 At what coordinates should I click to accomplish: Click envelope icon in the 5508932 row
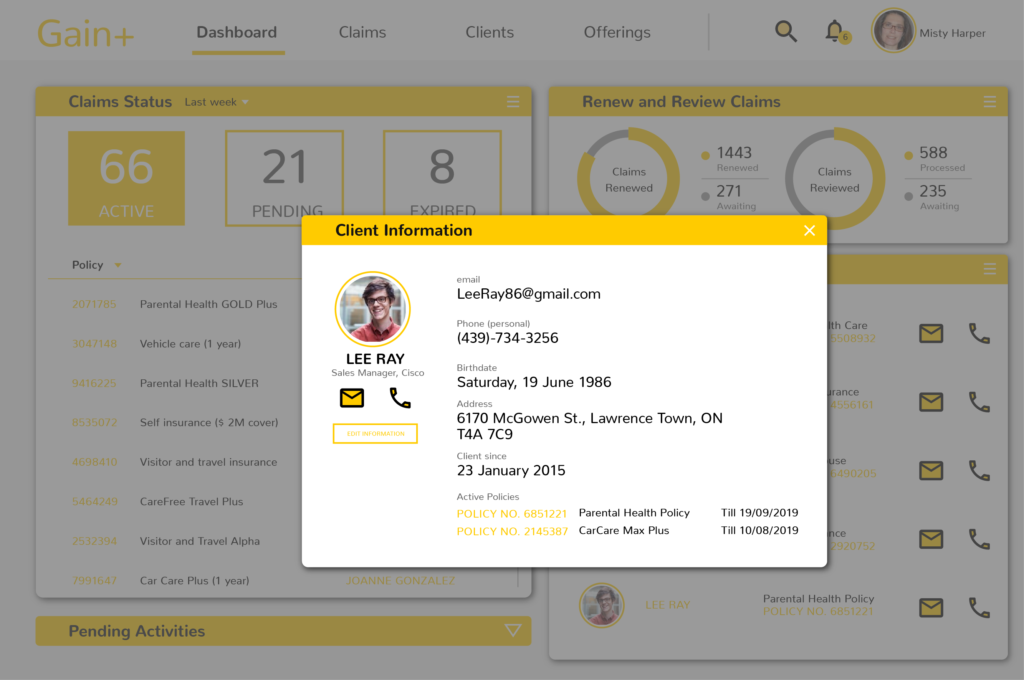tap(931, 333)
